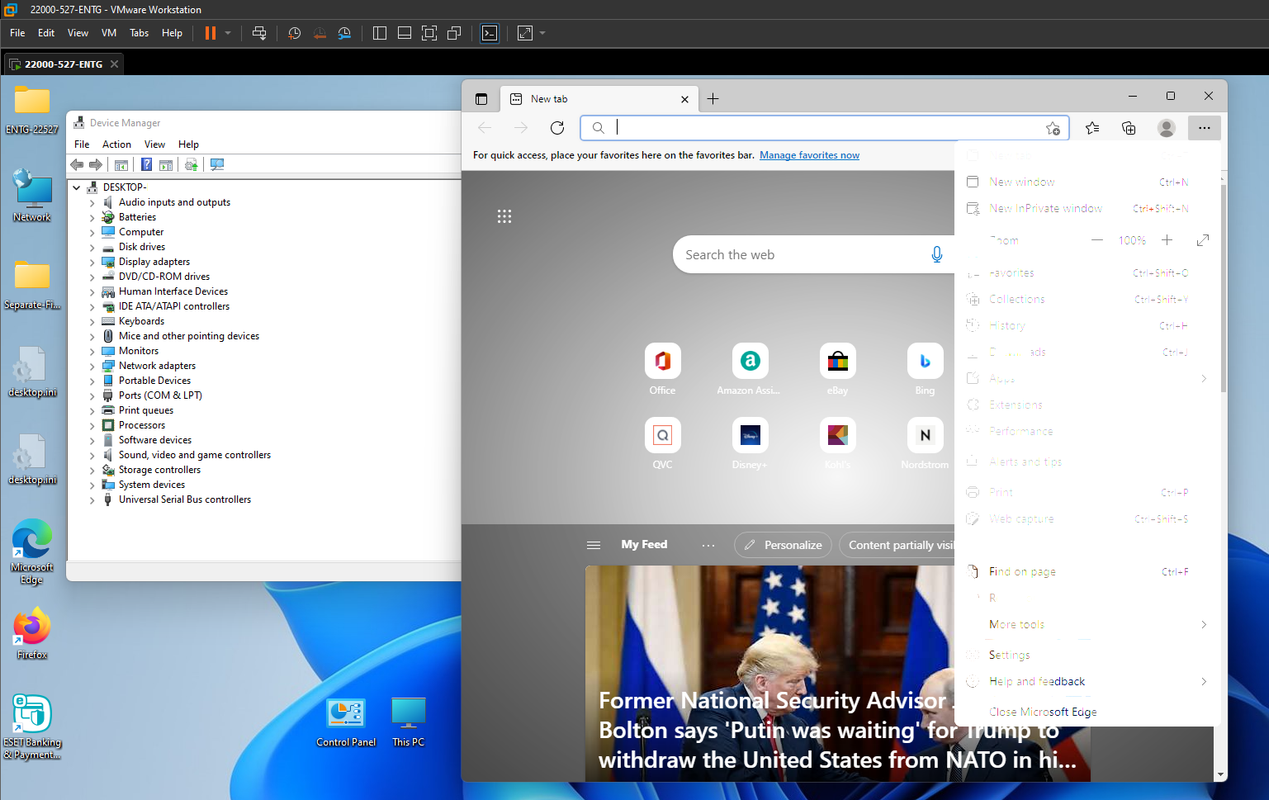The width and height of the screenshot is (1269, 800).
Task: Click Device Manager's blue help icon
Action: tap(146, 165)
